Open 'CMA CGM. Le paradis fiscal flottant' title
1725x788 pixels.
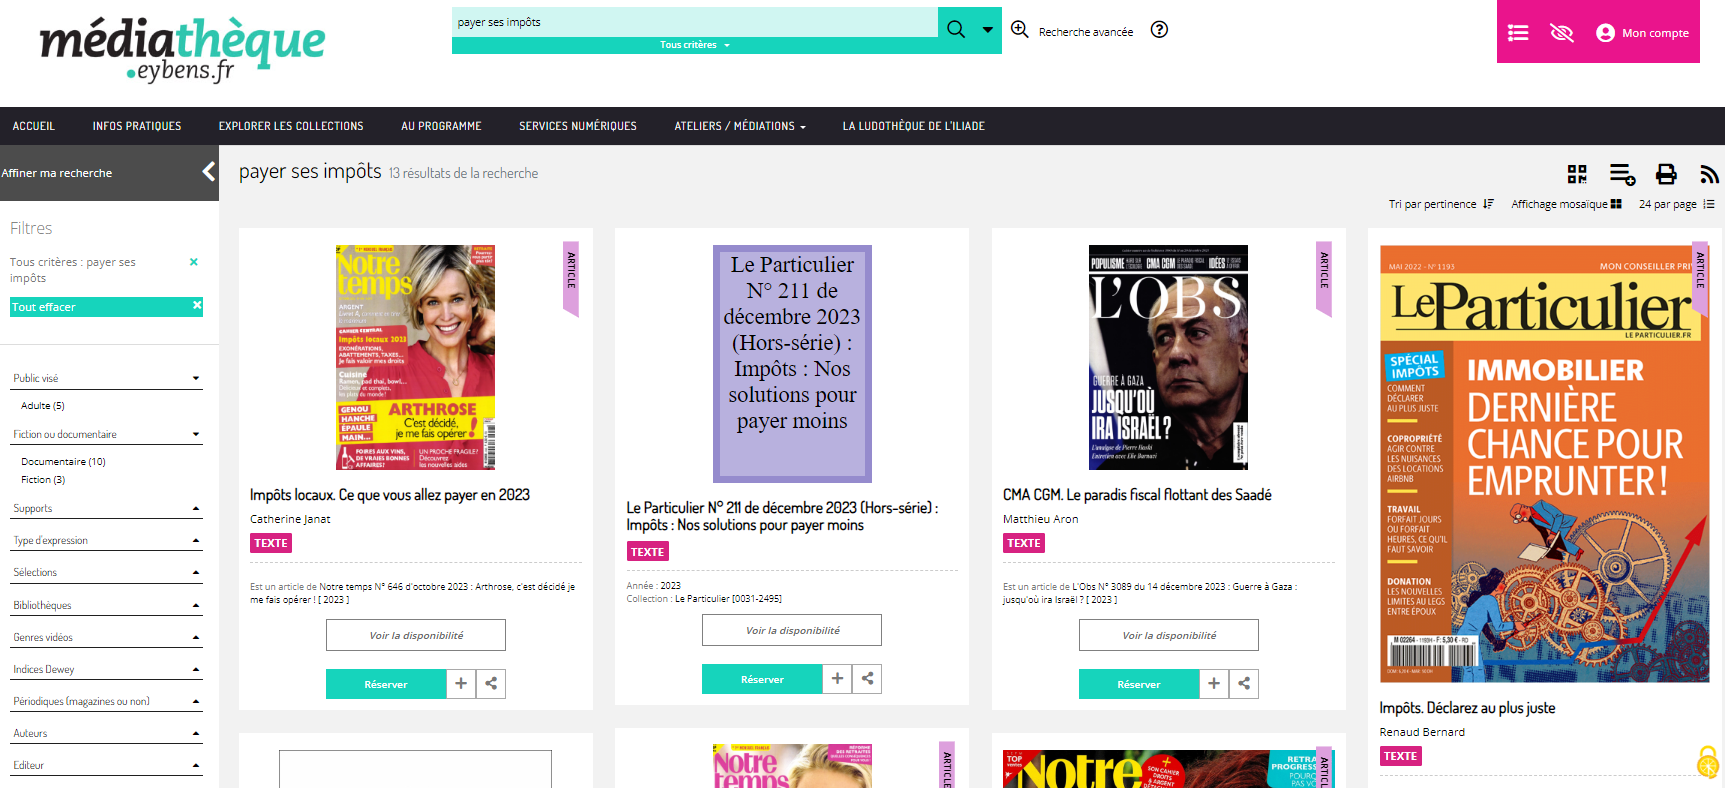point(1137,495)
